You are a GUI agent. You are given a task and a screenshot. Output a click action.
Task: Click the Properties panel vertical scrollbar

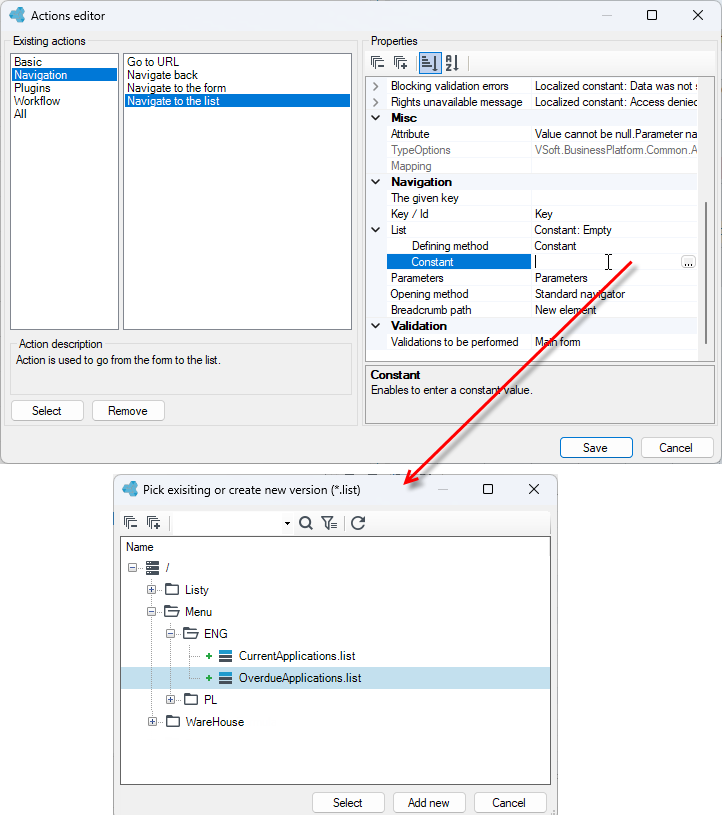click(706, 272)
